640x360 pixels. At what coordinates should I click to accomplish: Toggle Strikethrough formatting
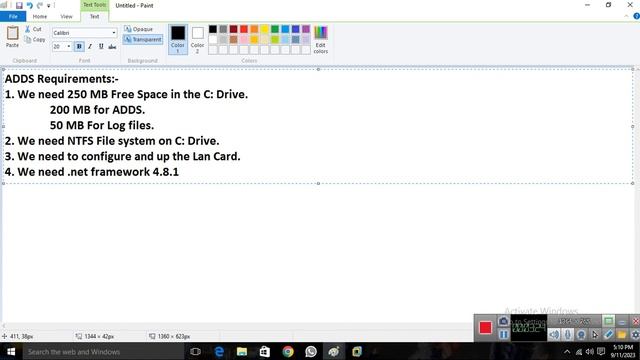(112, 47)
